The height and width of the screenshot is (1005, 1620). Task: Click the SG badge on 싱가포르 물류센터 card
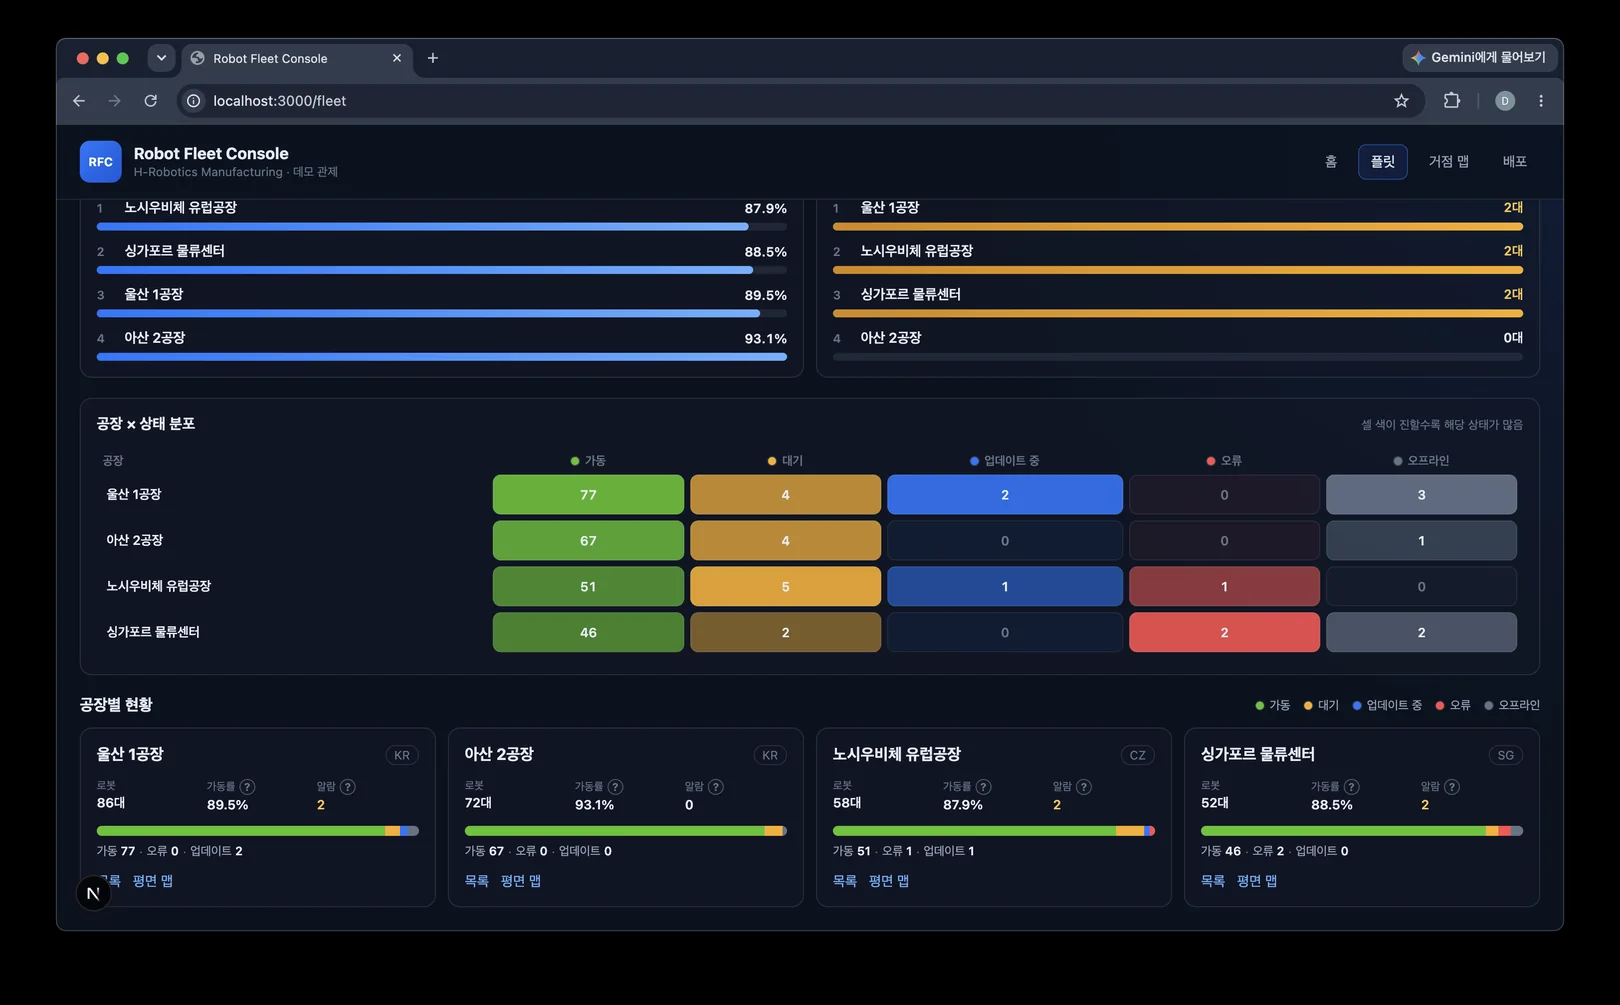click(1505, 755)
